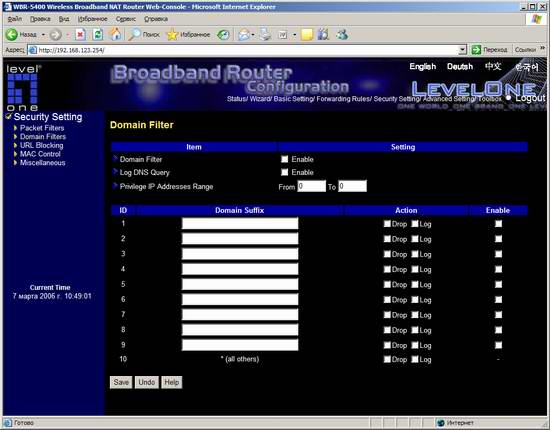
Task: Click the Media toolbar icon
Action: pos(223,34)
